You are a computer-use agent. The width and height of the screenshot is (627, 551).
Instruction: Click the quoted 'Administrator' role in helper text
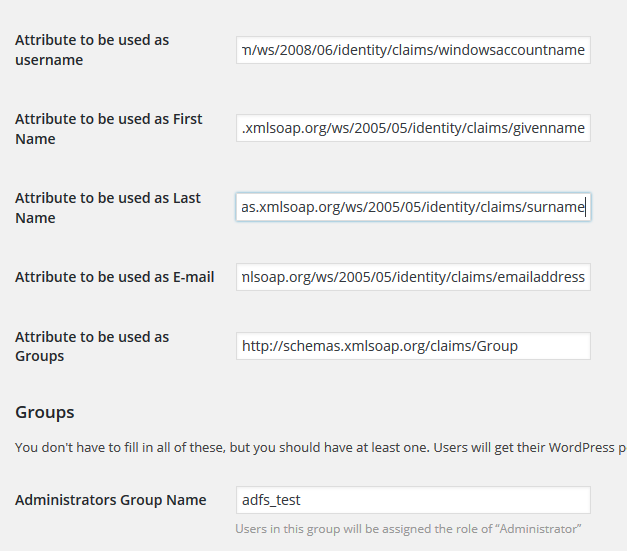538,528
